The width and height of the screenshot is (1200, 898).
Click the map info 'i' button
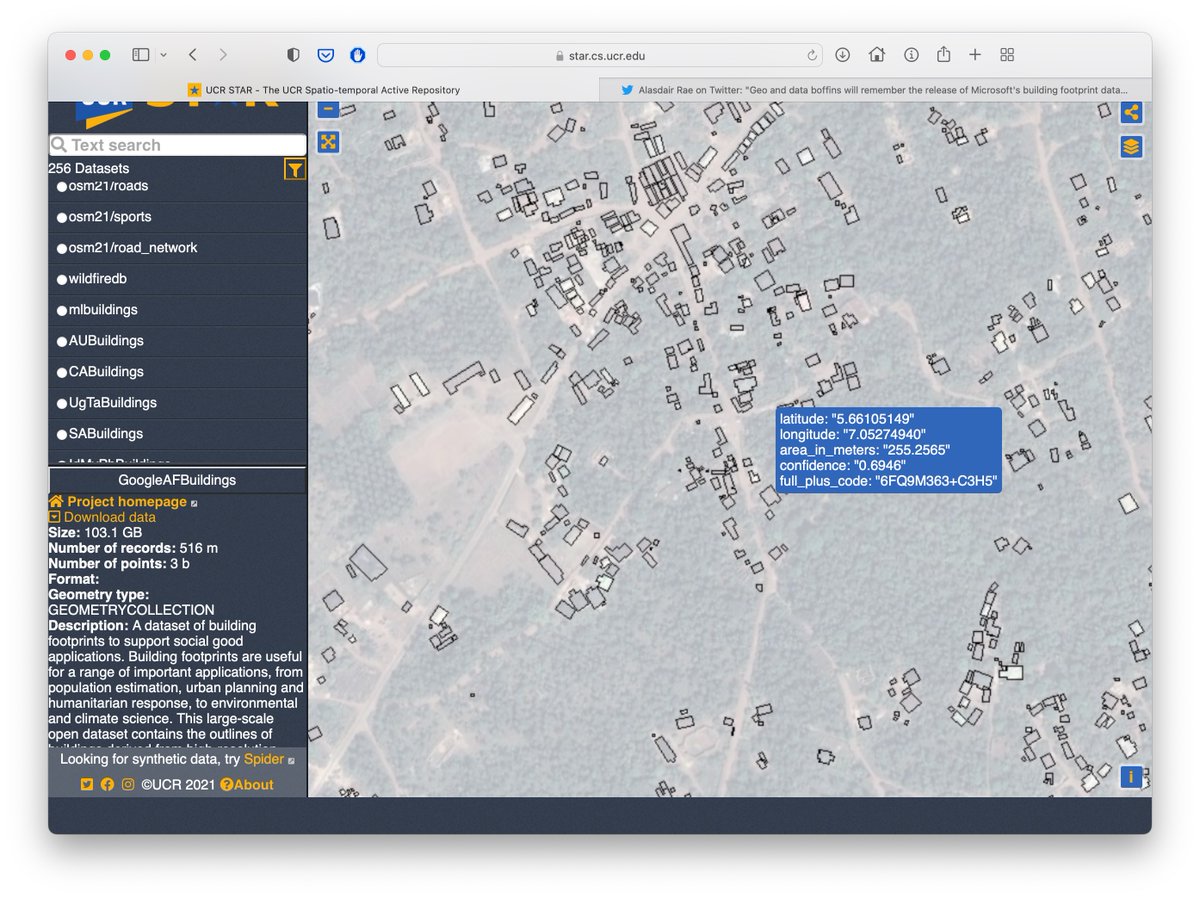coord(1131,777)
